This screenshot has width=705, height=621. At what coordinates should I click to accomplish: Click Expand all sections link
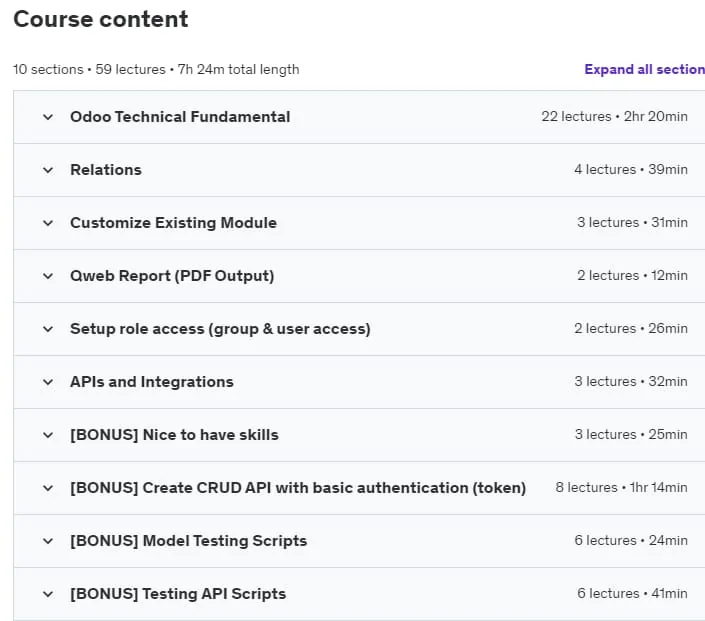point(644,69)
